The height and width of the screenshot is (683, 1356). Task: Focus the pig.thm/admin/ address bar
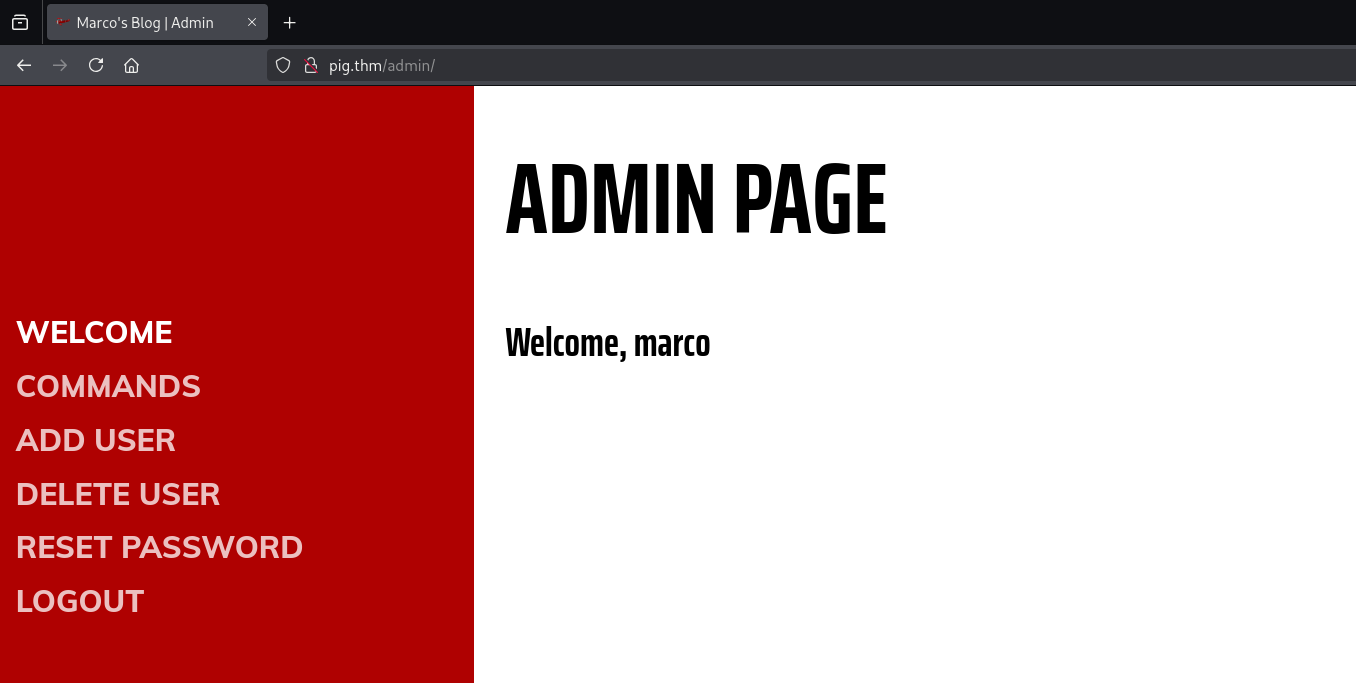point(700,66)
